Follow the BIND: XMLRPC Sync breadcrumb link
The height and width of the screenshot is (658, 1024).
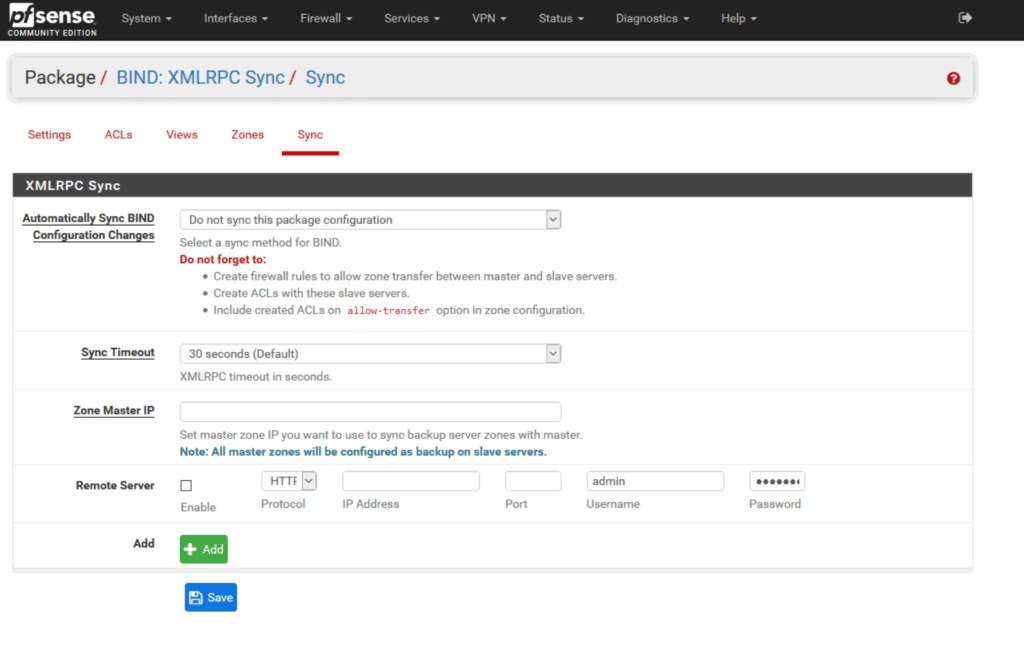pyautogui.click(x=200, y=78)
